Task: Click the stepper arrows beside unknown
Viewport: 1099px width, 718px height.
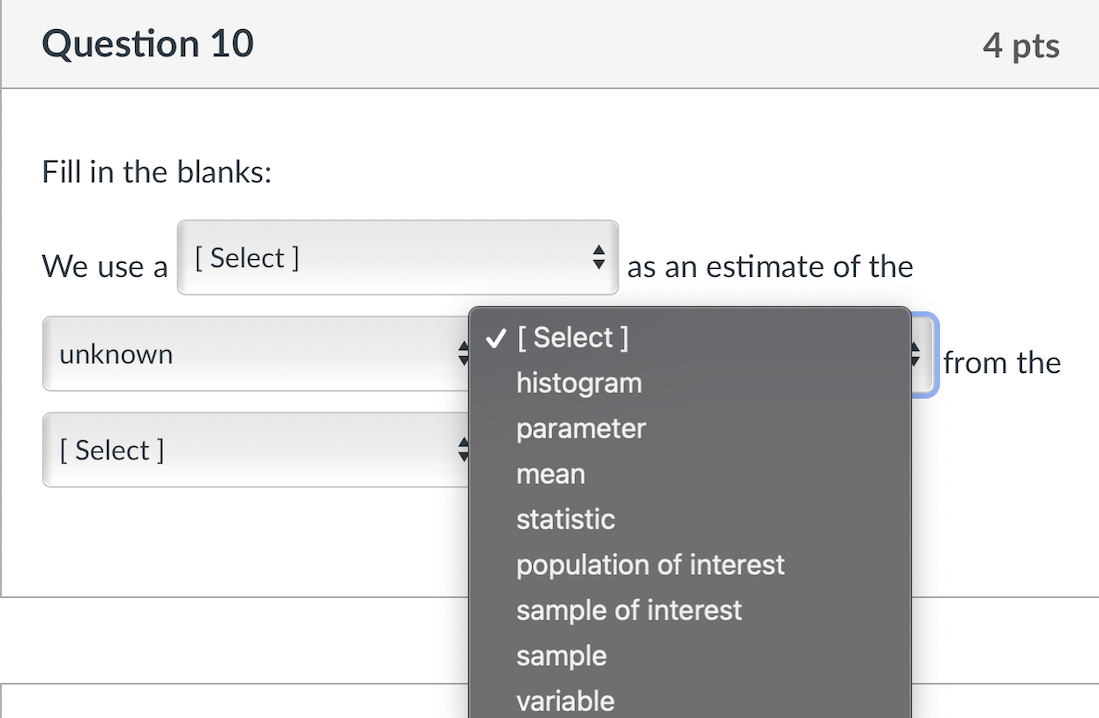Action: 461,353
